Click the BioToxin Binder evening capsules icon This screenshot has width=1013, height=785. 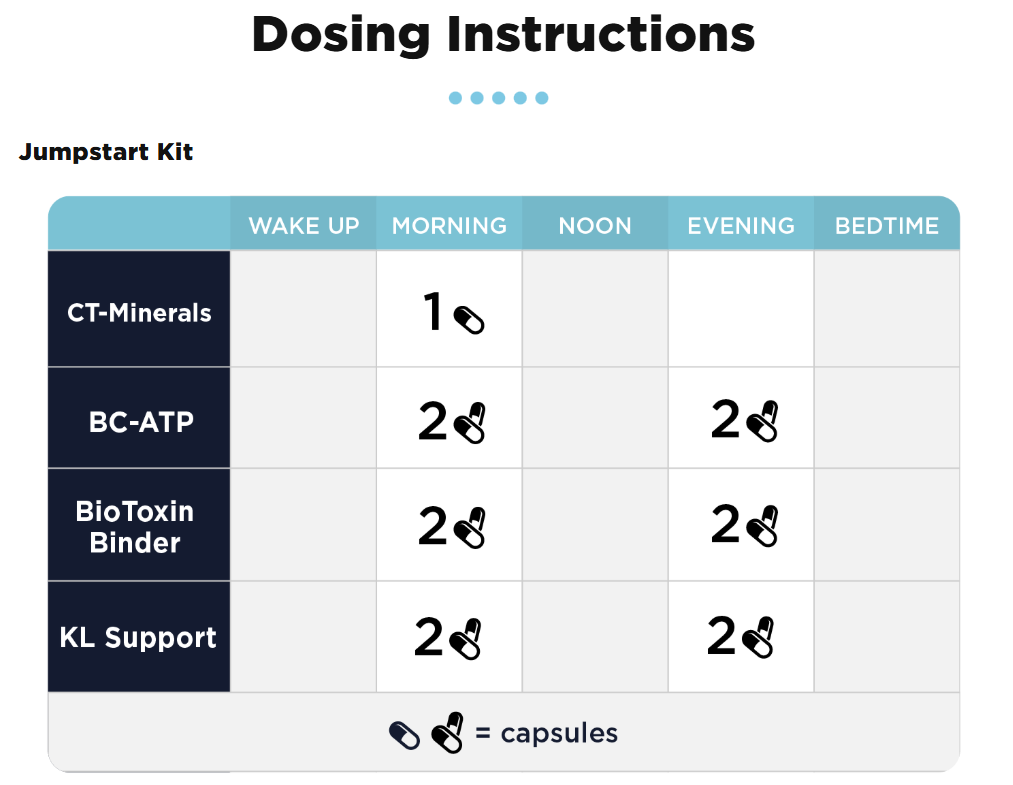coord(763,526)
